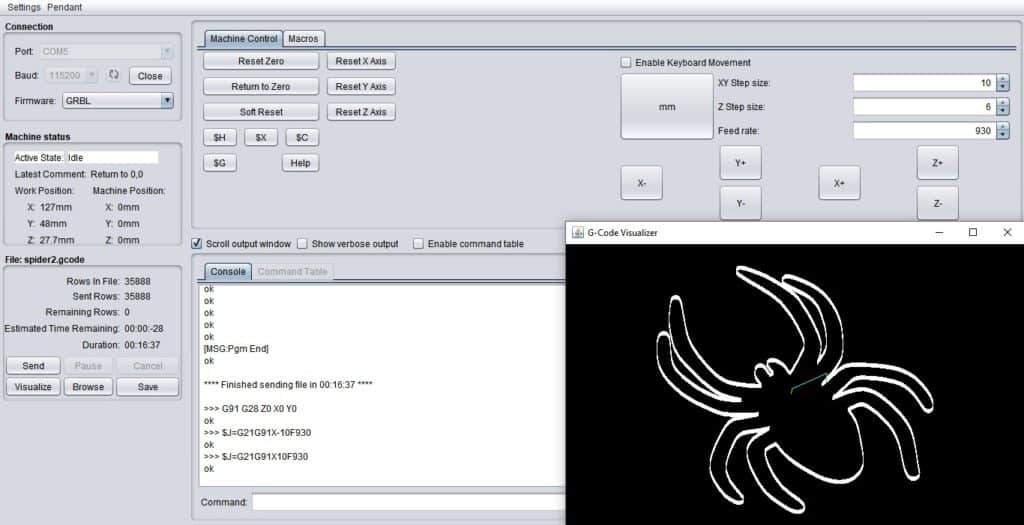Jog the X- direction

(641, 183)
